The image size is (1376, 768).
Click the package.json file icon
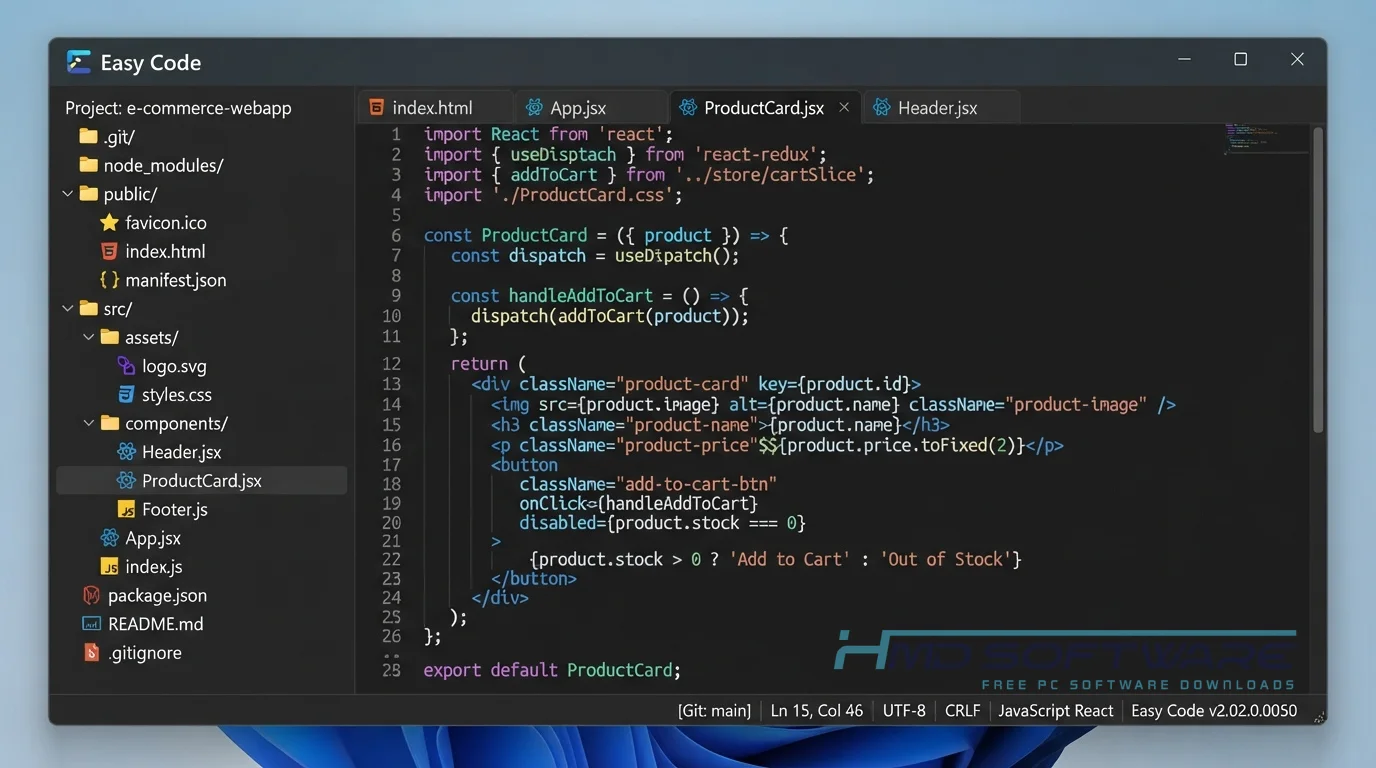coord(92,595)
